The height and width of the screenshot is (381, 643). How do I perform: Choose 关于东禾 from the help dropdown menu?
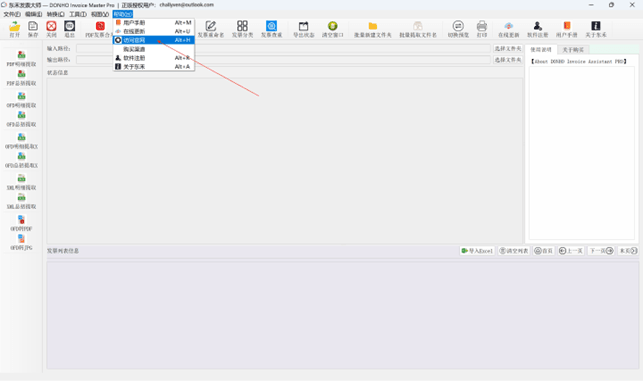154,66
